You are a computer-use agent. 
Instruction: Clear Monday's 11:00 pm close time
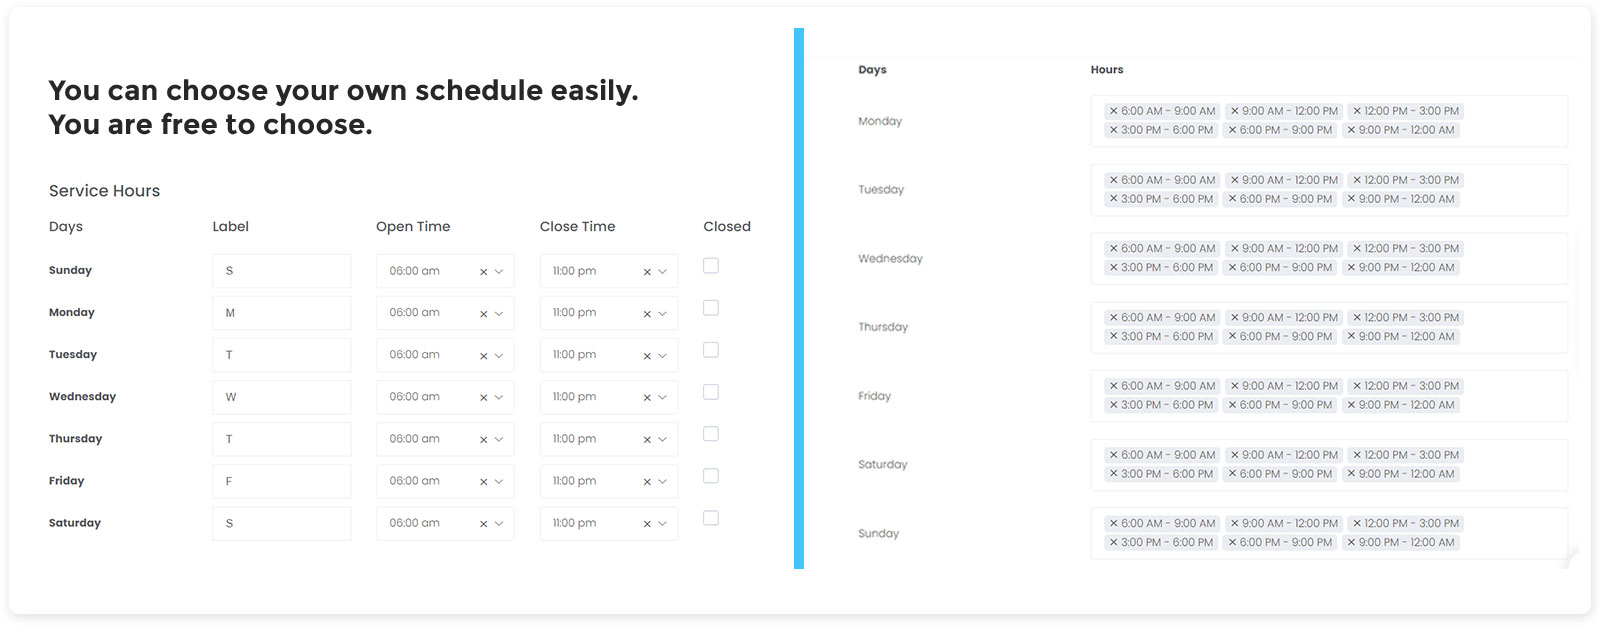point(647,314)
